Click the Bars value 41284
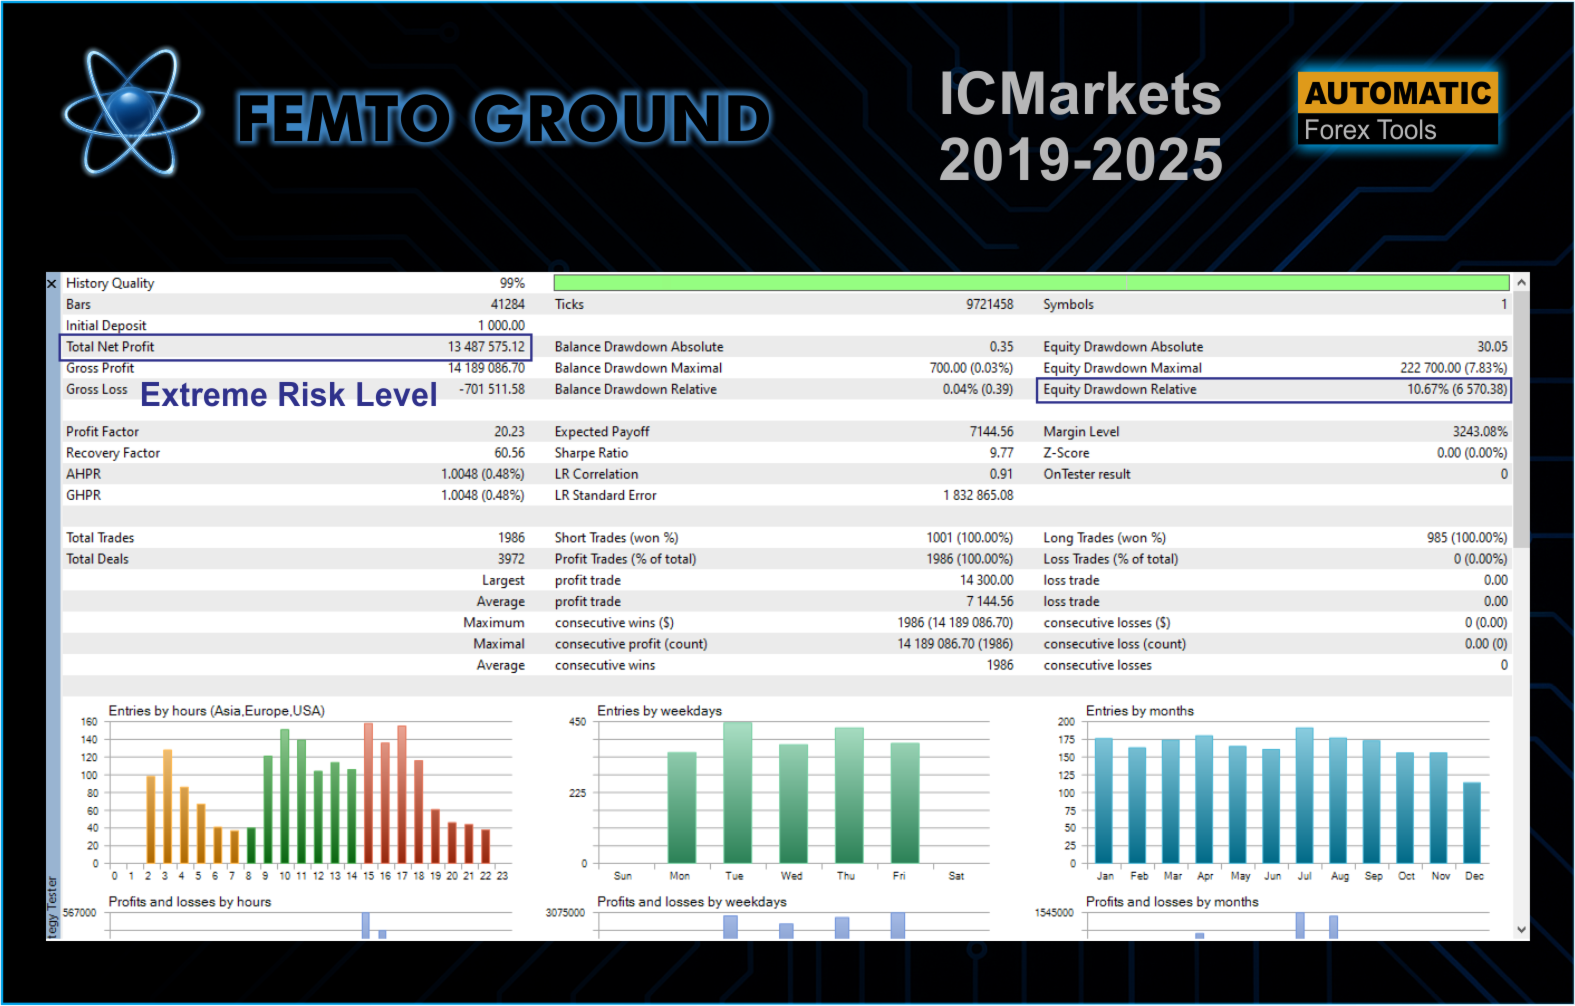Viewport: 1575px width, 1006px height. (507, 305)
